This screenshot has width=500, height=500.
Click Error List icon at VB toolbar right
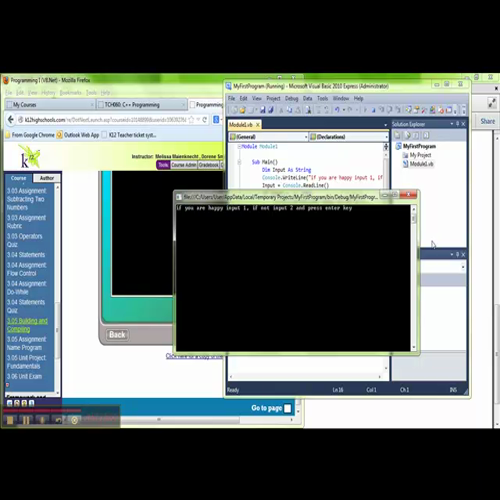(x=441, y=110)
